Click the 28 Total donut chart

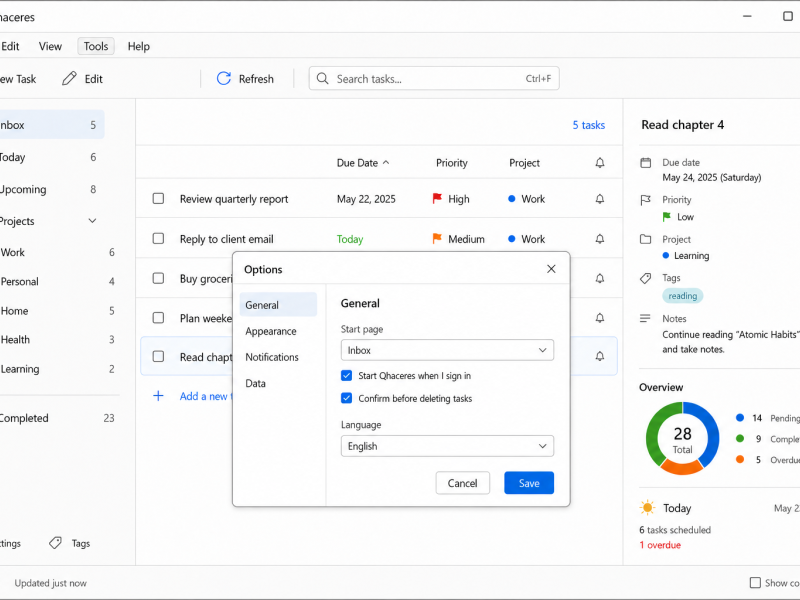pos(682,438)
